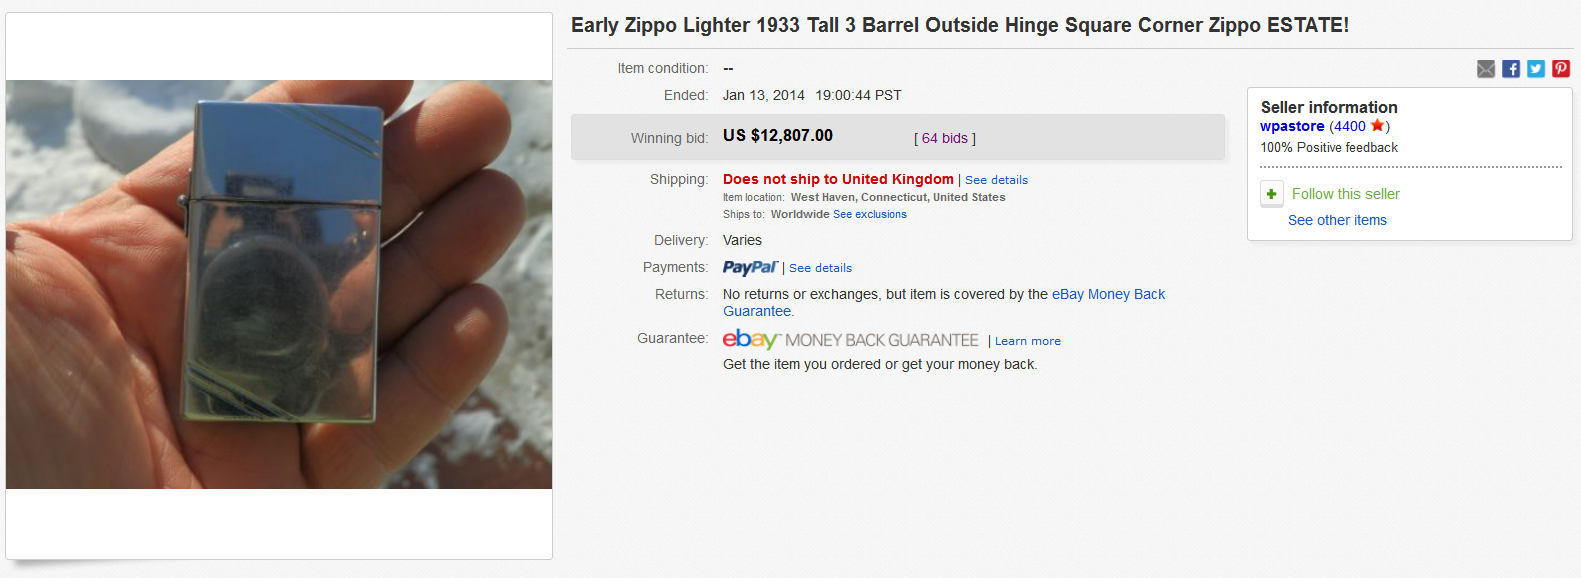Share the listing on Twitter
This screenshot has width=1581, height=578.
1536,68
